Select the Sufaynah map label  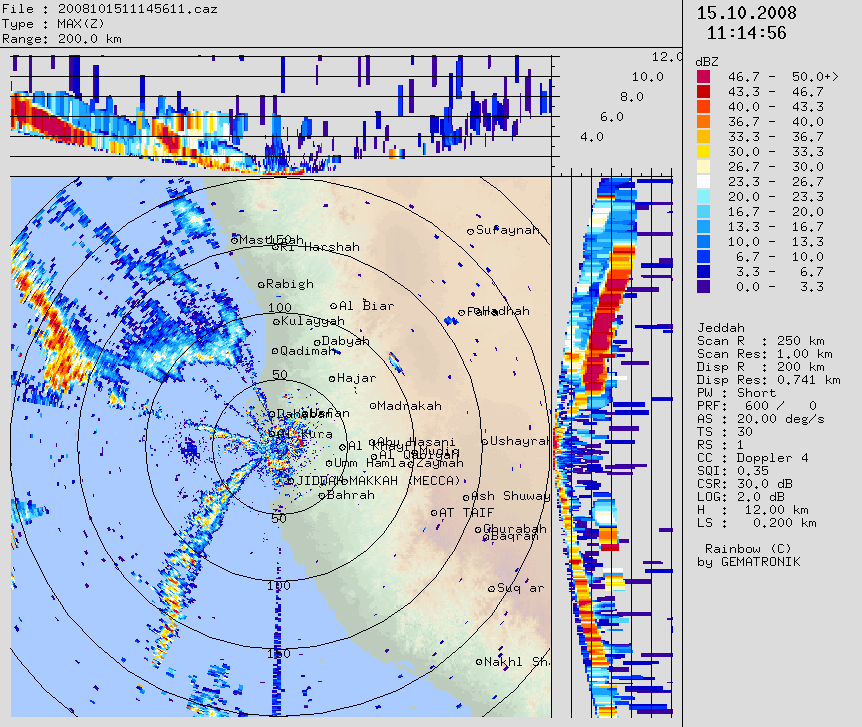pyautogui.click(x=508, y=230)
